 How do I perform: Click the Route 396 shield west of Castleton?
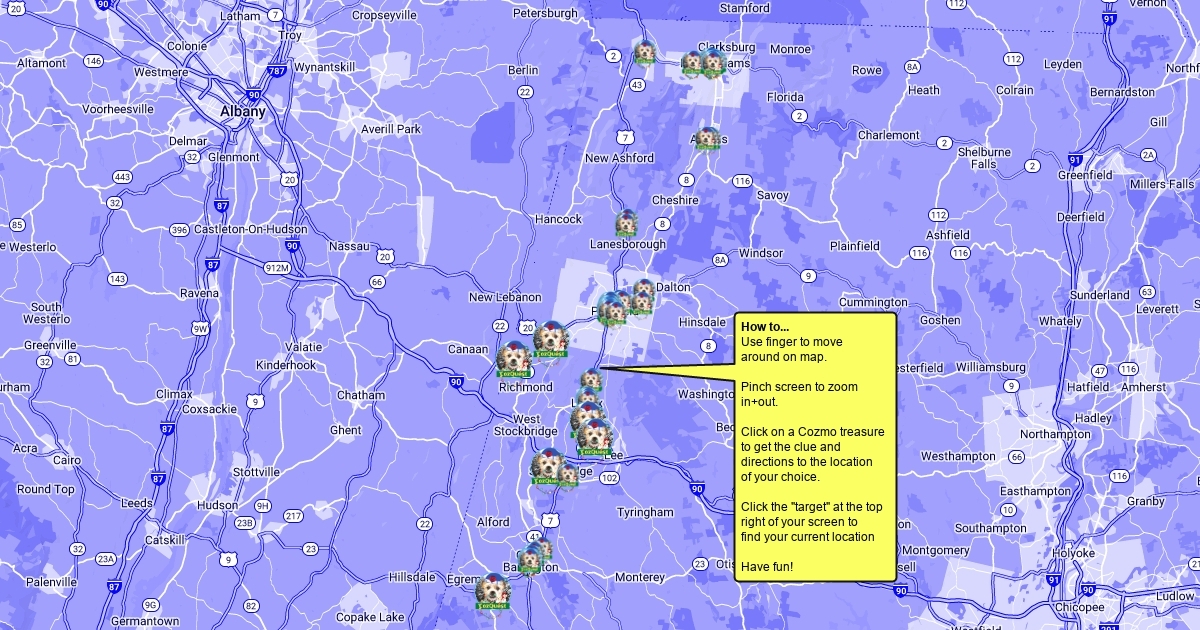tap(179, 230)
